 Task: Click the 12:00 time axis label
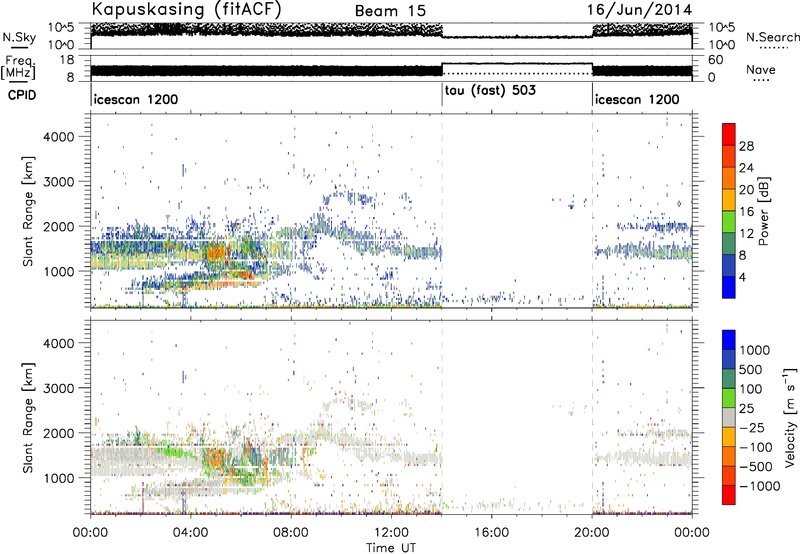tap(391, 533)
